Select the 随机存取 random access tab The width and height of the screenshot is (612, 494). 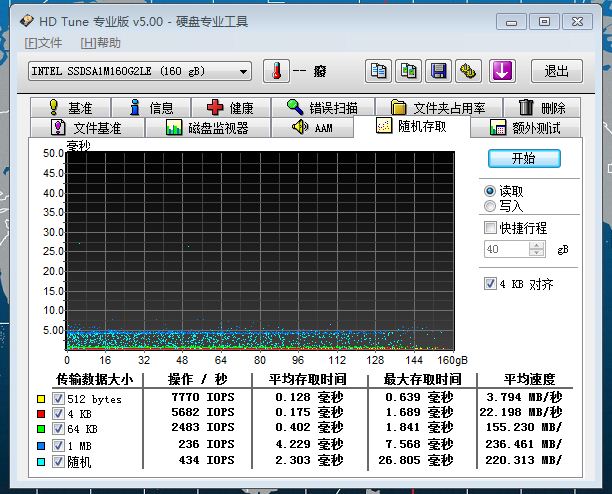click(412, 126)
